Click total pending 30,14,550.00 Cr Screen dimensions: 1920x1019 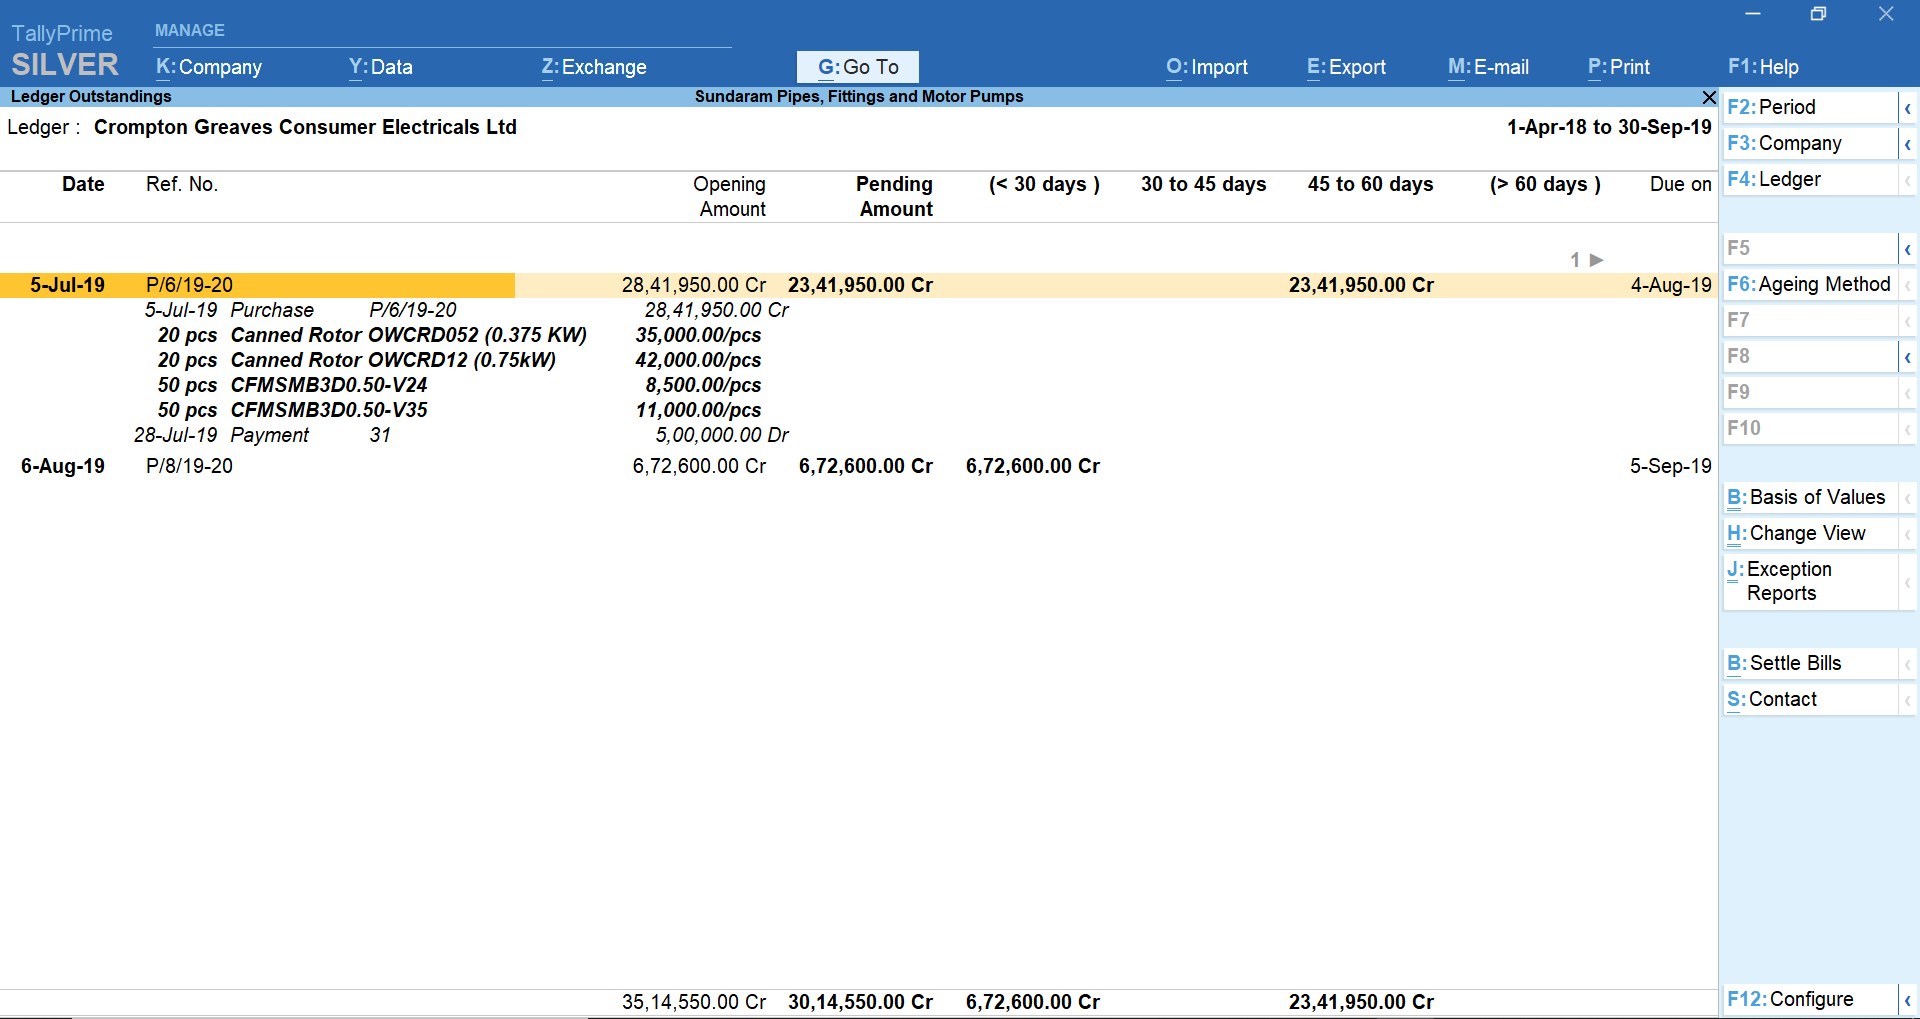pyautogui.click(x=860, y=1002)
